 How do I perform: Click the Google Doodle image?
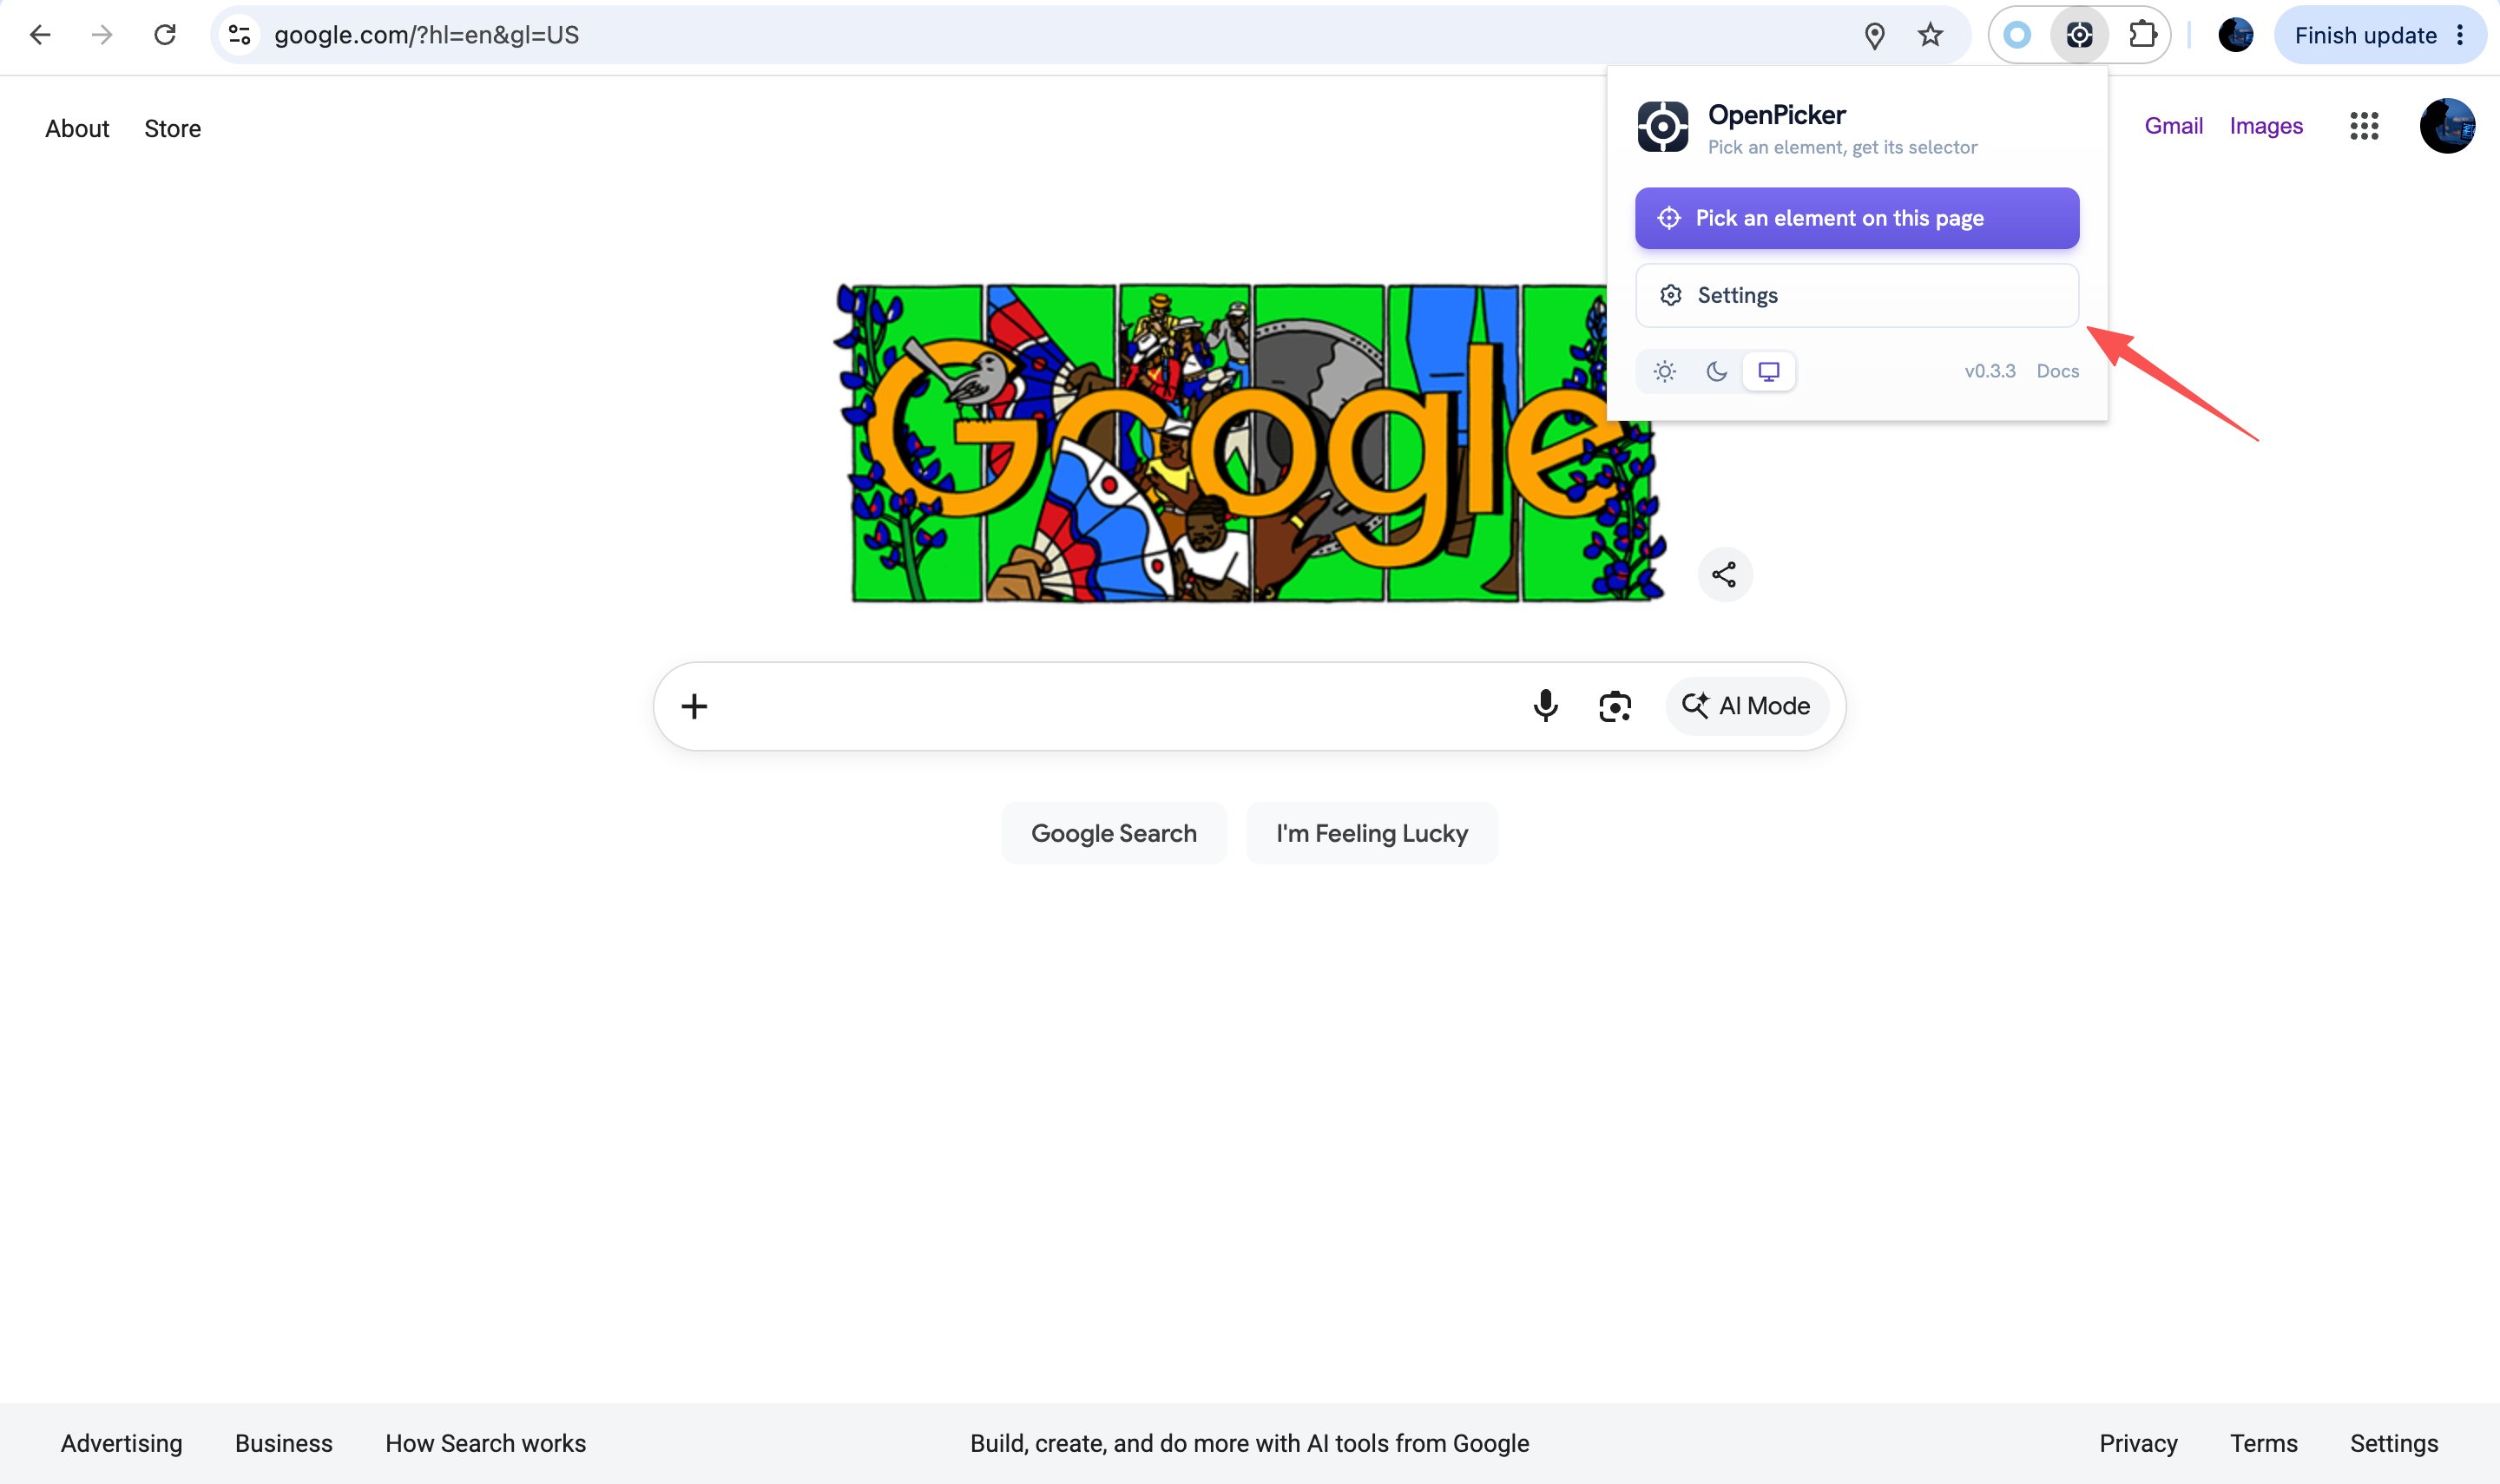[x=1250, y=443]
